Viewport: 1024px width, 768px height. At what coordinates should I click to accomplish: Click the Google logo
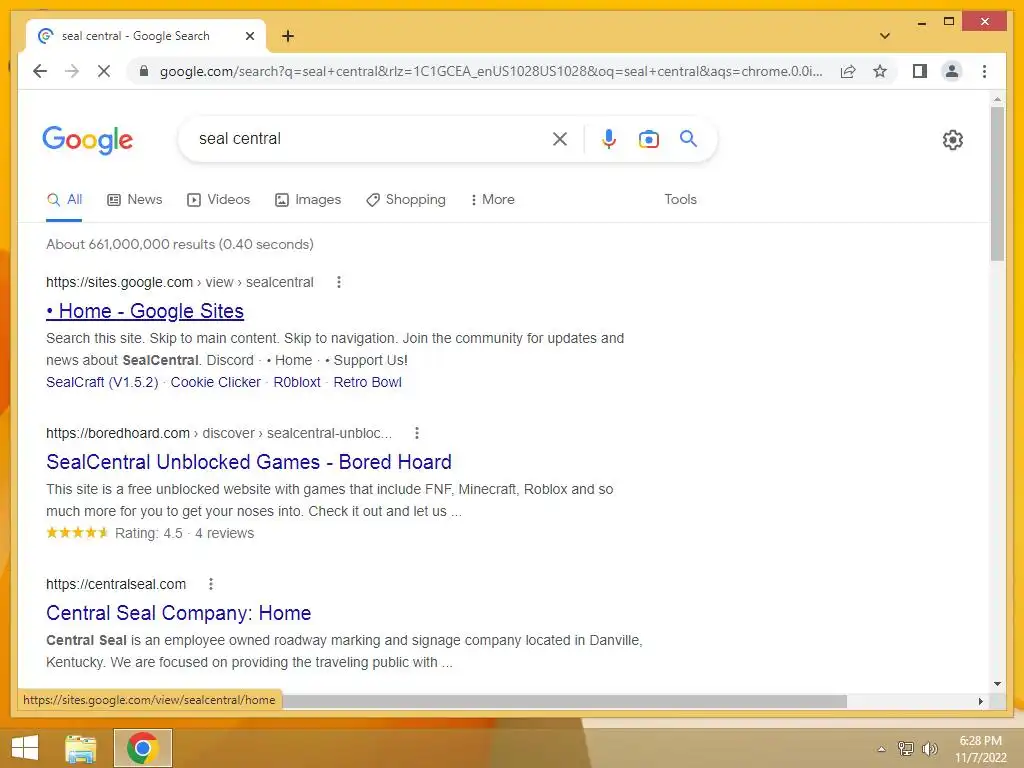88,140
